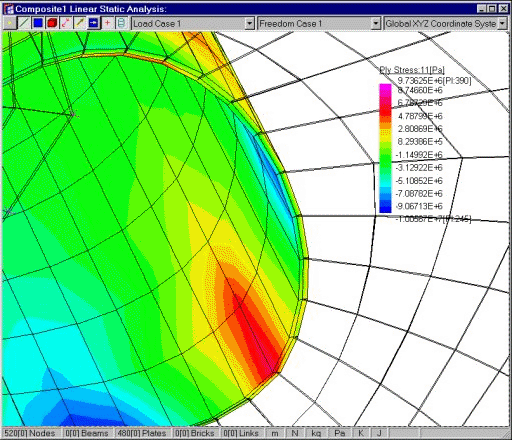
Task: Click the '0[0] Beams' status entry
Action: coord(87,433)
